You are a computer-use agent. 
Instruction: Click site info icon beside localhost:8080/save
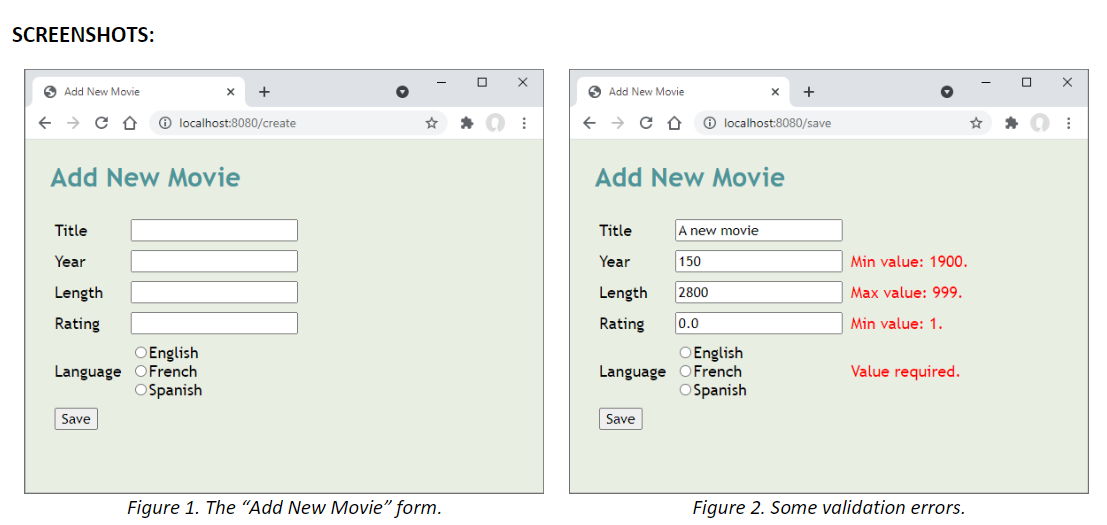click(710, 123)
